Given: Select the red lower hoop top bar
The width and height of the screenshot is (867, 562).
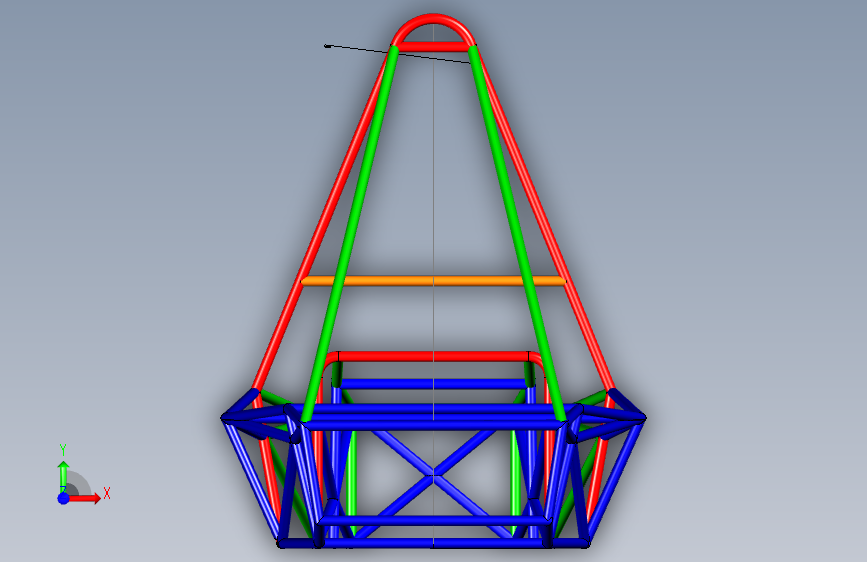Looking at the screenshot, I should 434,356.
